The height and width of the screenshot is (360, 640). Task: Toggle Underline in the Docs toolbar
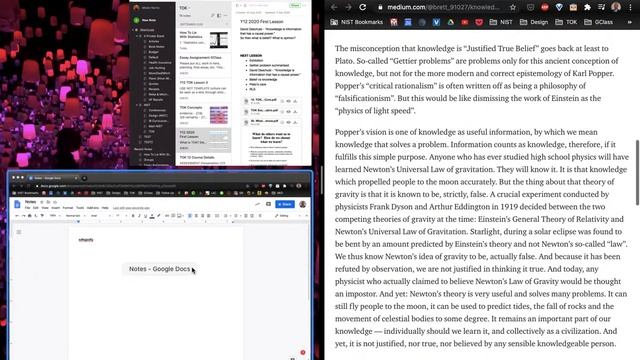click(145, 216)
